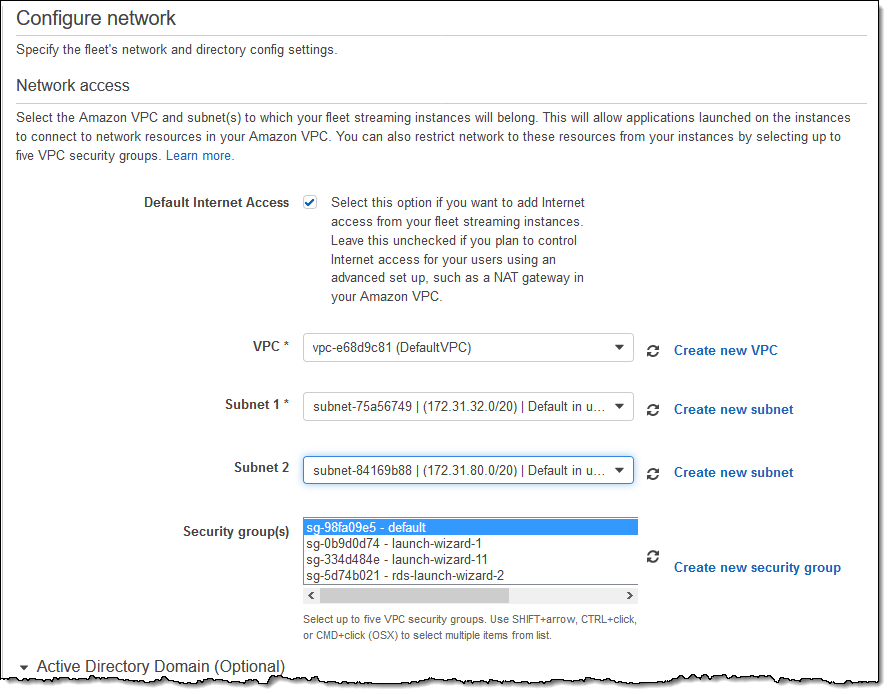Click security group list left scroll arrow
This screenshot has height=694, width=889.
pyautogui.click(x=311, y=595)
